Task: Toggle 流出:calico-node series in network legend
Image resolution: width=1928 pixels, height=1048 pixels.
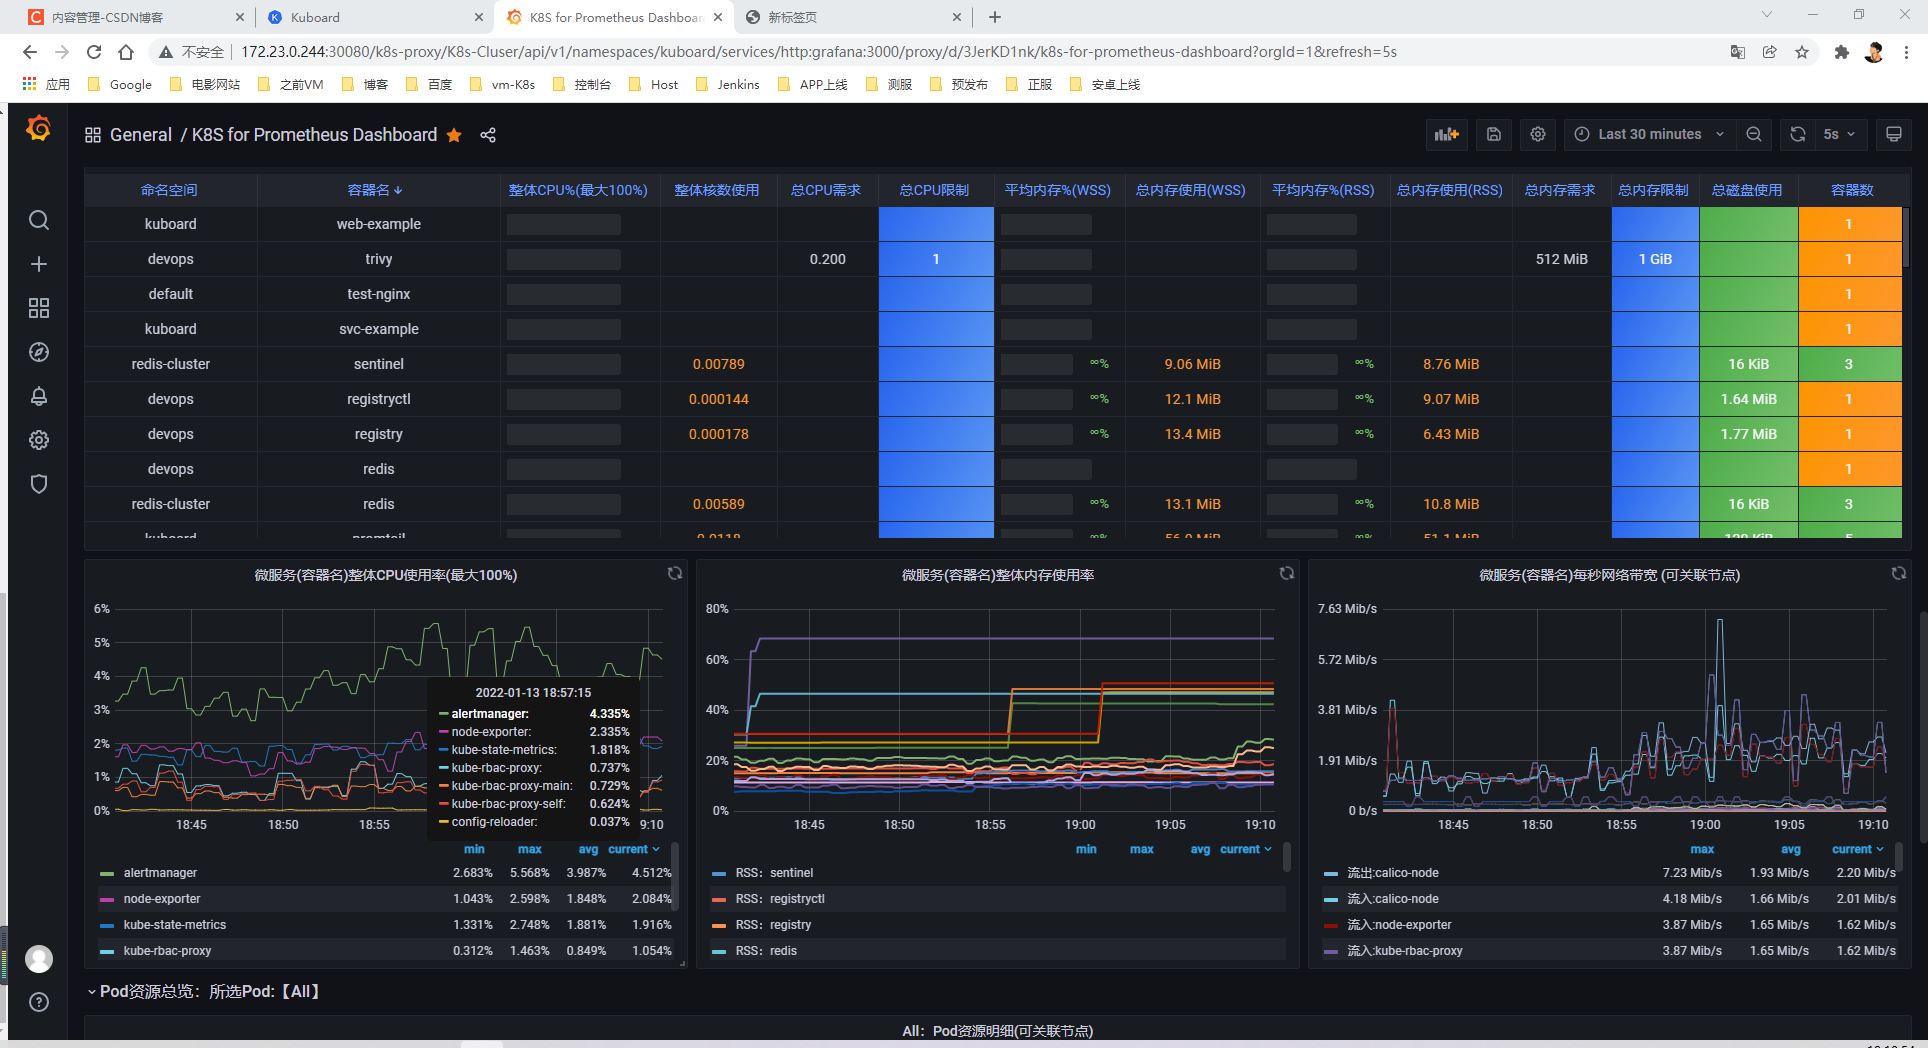Action: (1393, 873)
